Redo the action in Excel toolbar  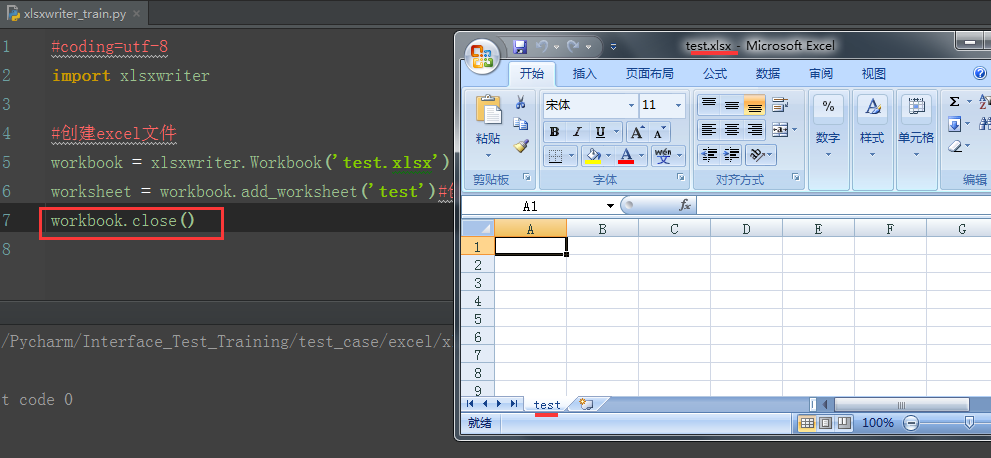click(573, 46)
